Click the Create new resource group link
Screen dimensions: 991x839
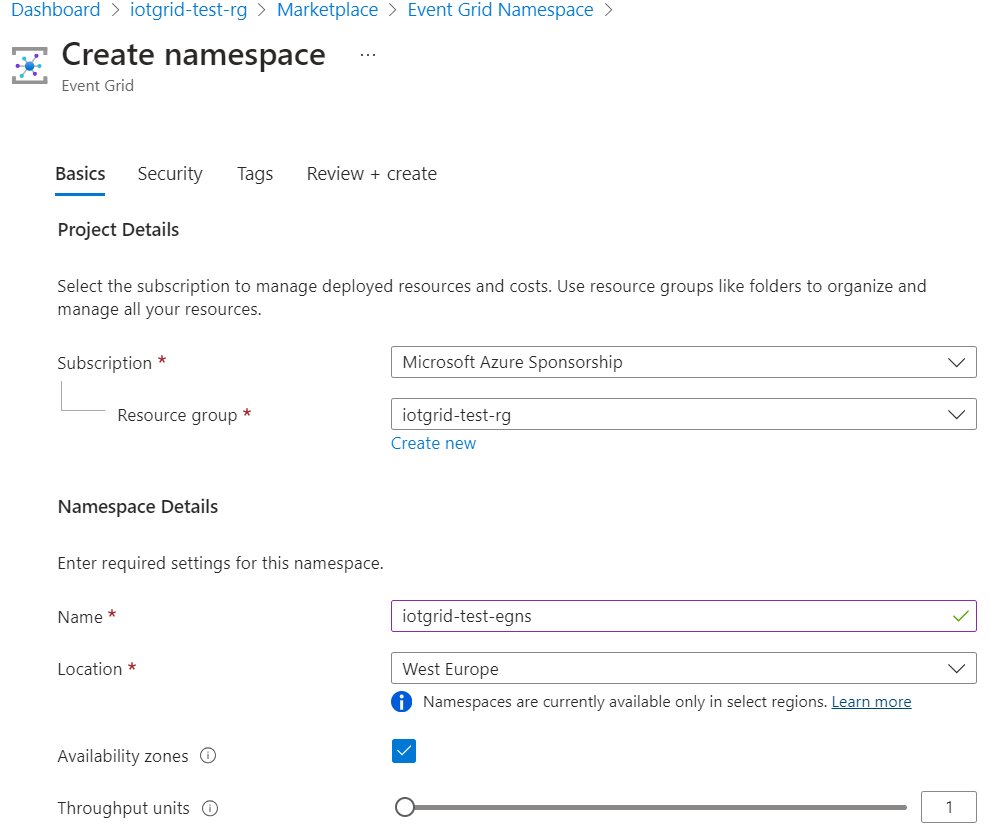coord(433,443)
